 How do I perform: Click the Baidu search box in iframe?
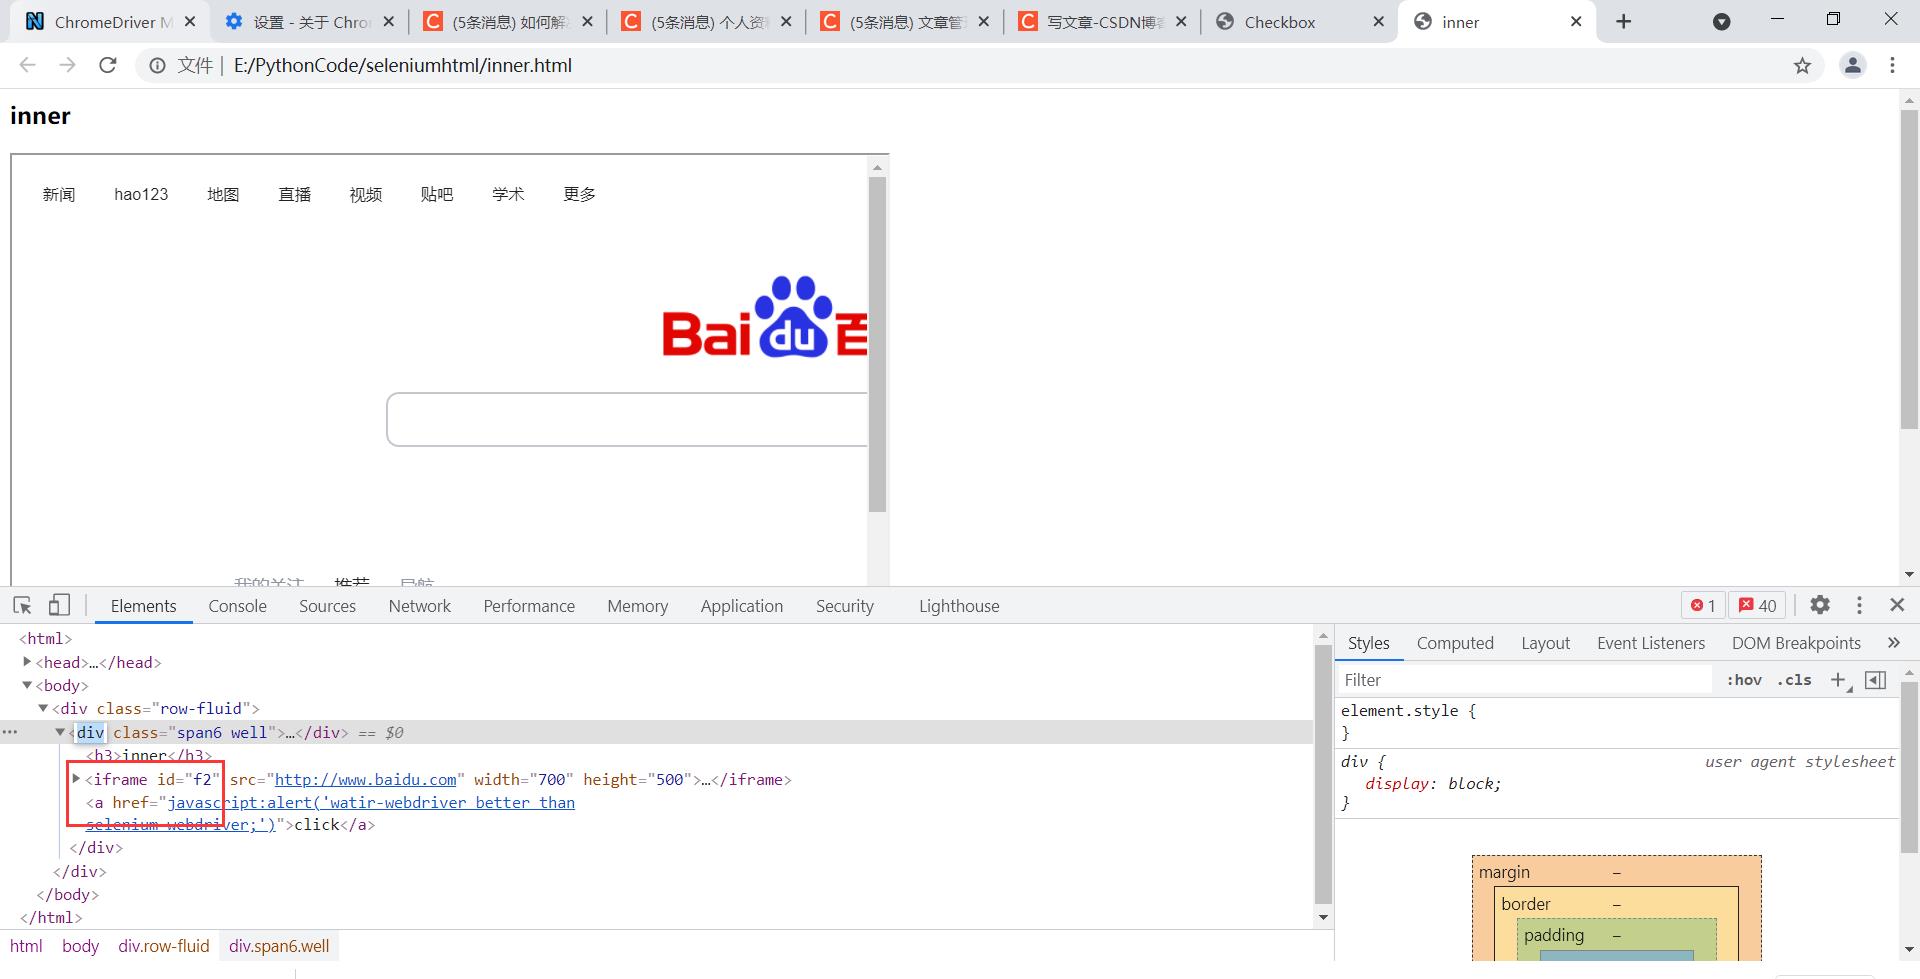[627, 419]
